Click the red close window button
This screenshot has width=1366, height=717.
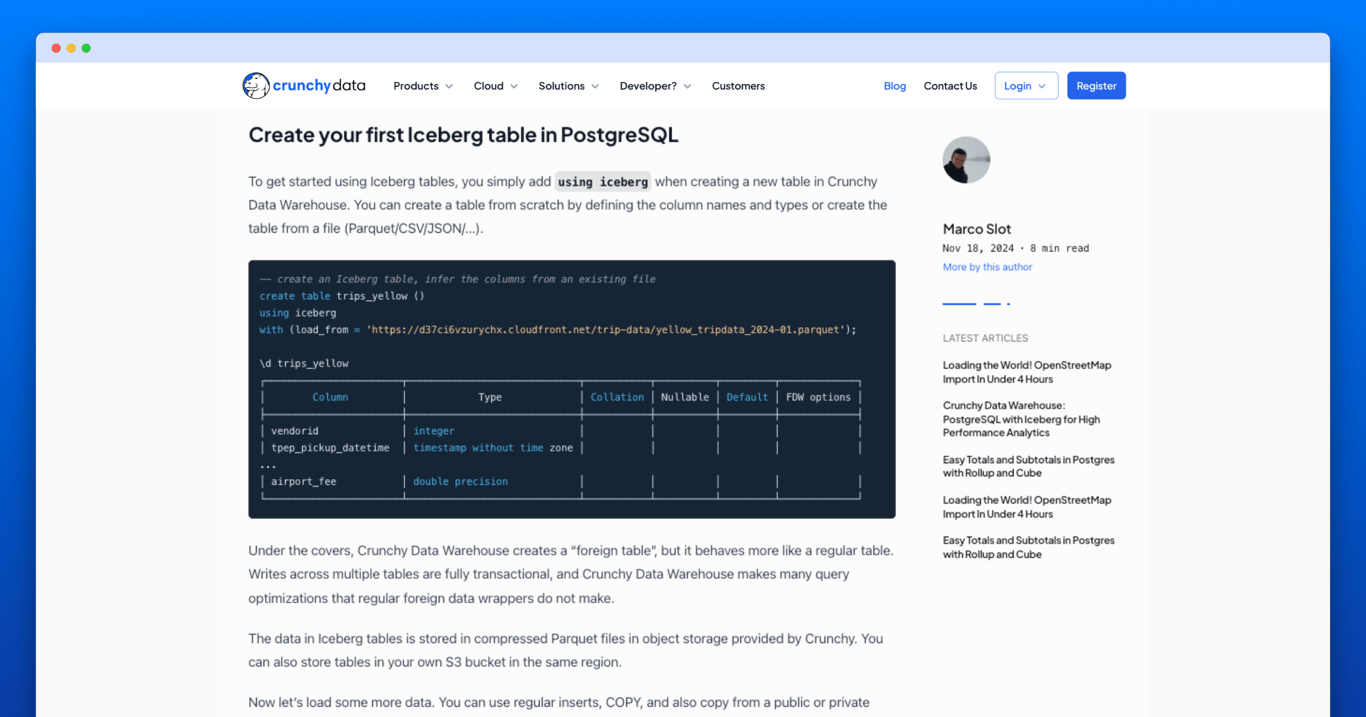(56, 48)
